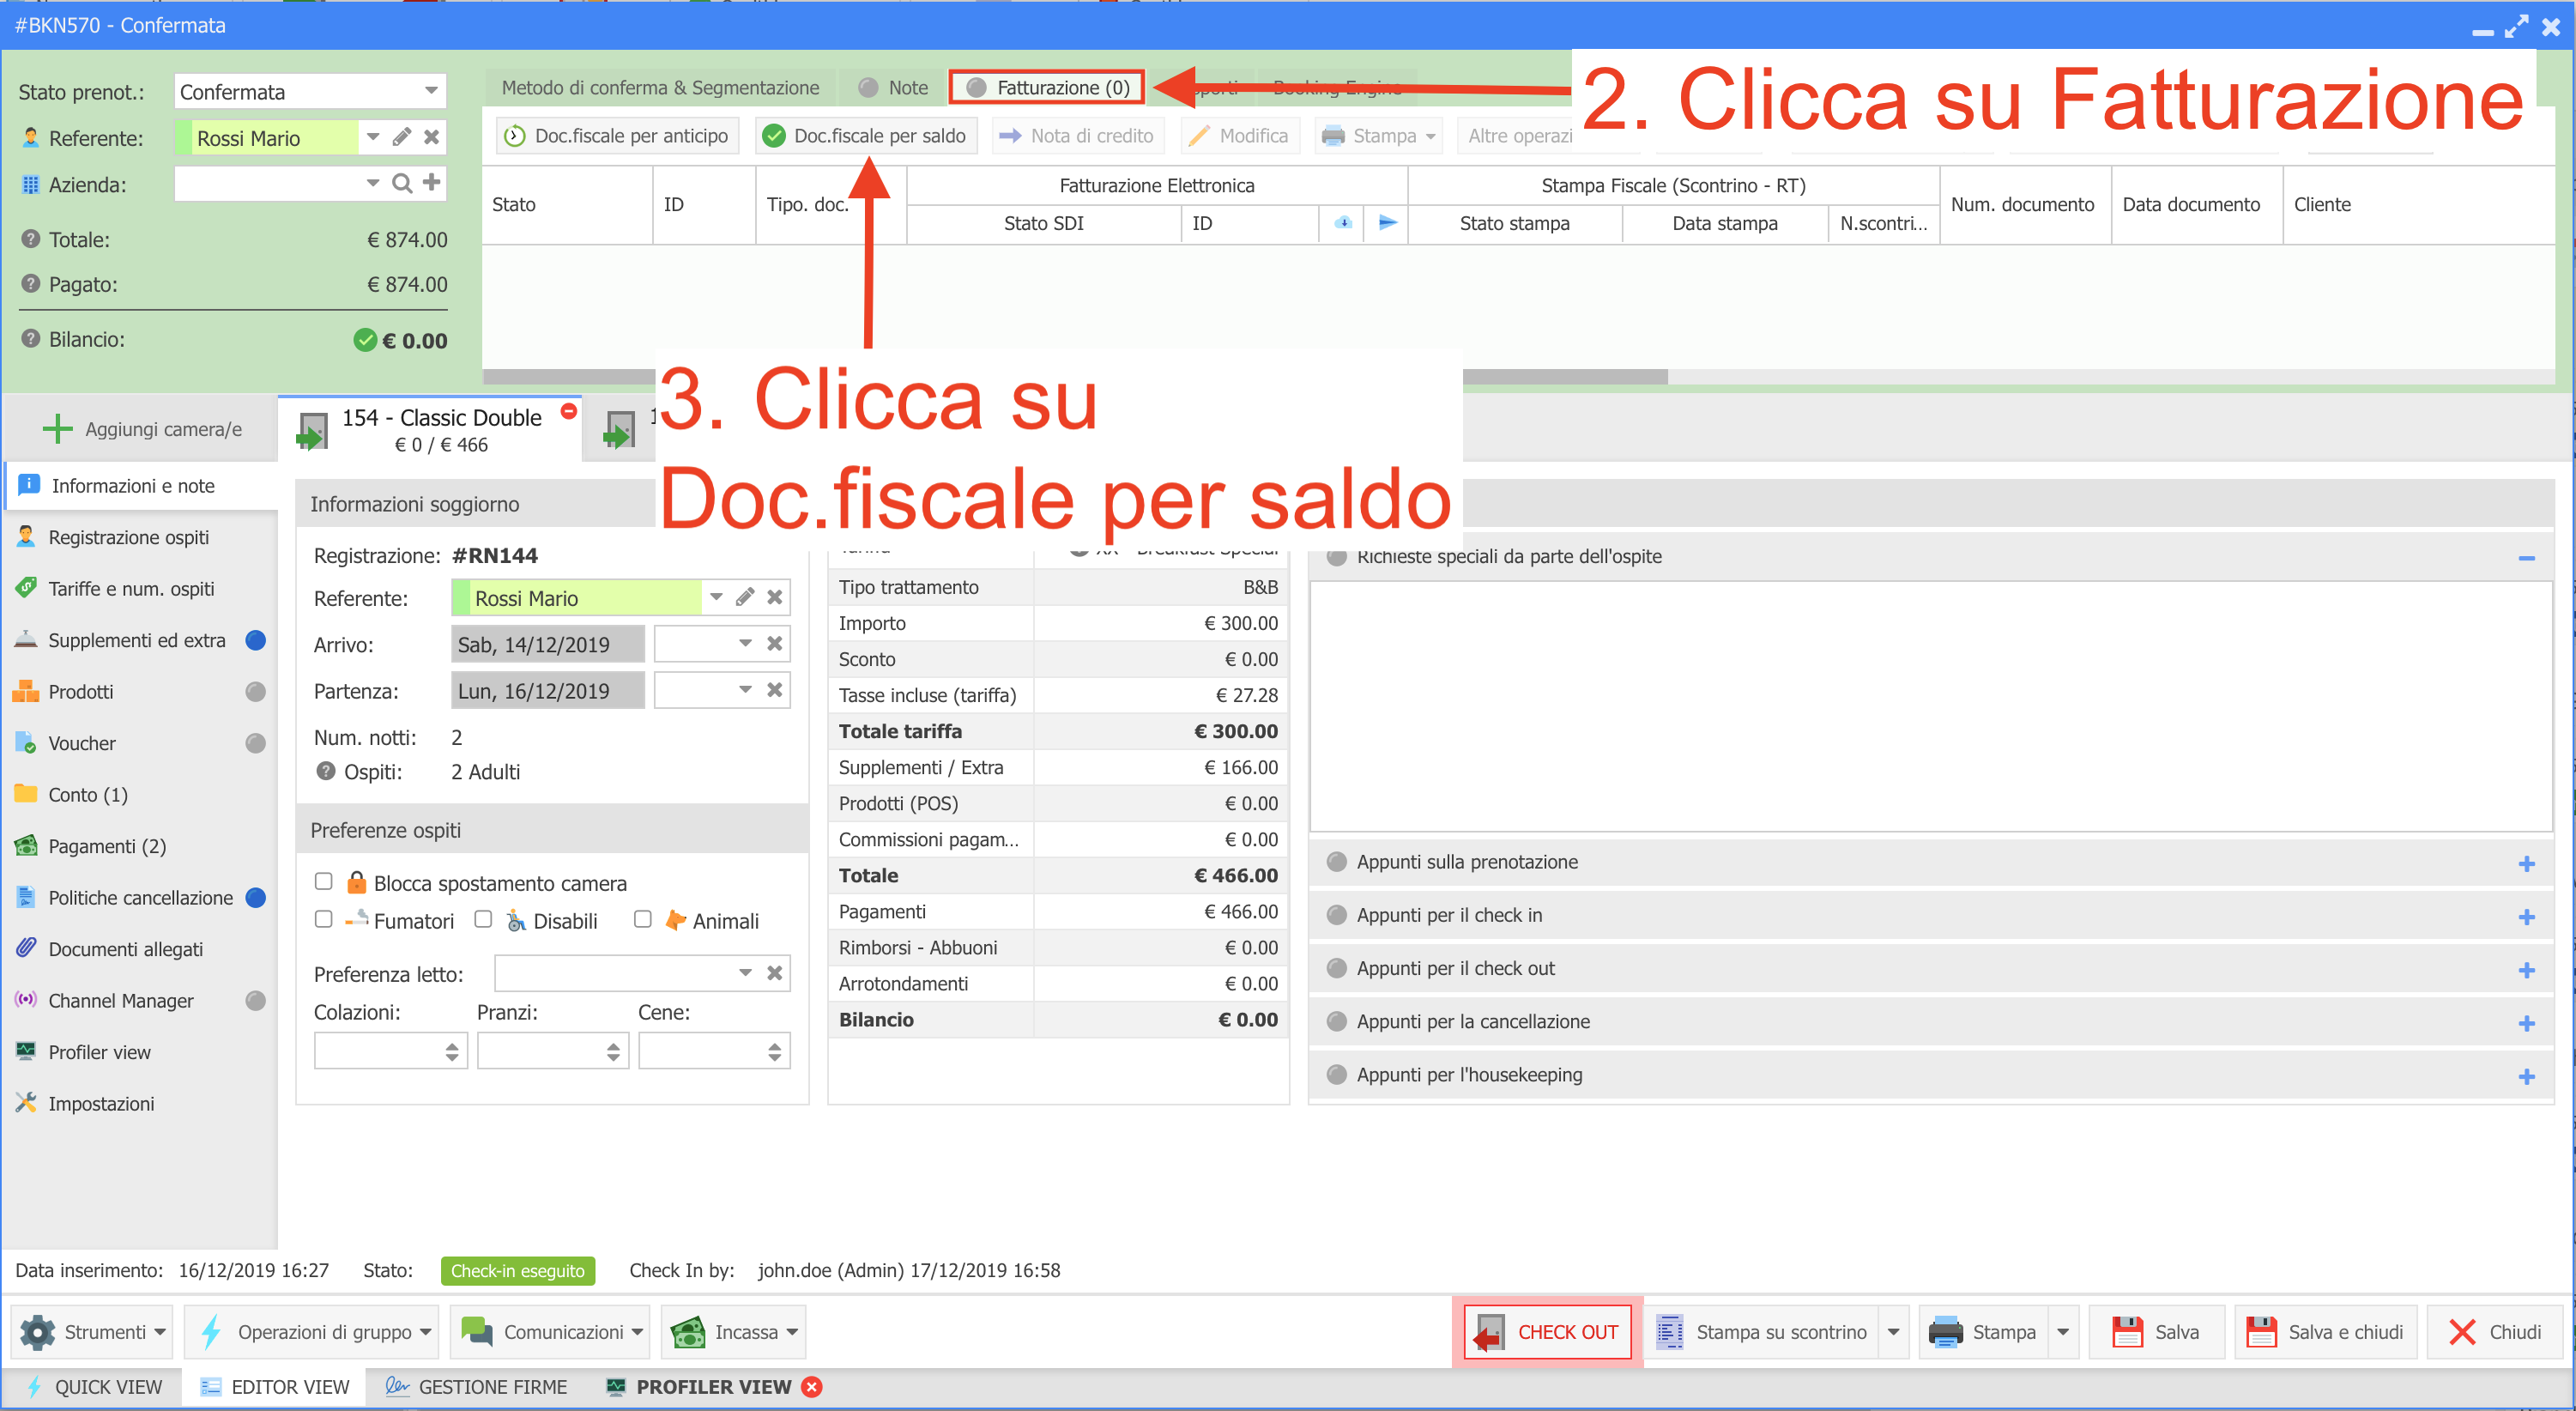
Task: Clear the Partenza time field
Action: click(x=775, y=690)
